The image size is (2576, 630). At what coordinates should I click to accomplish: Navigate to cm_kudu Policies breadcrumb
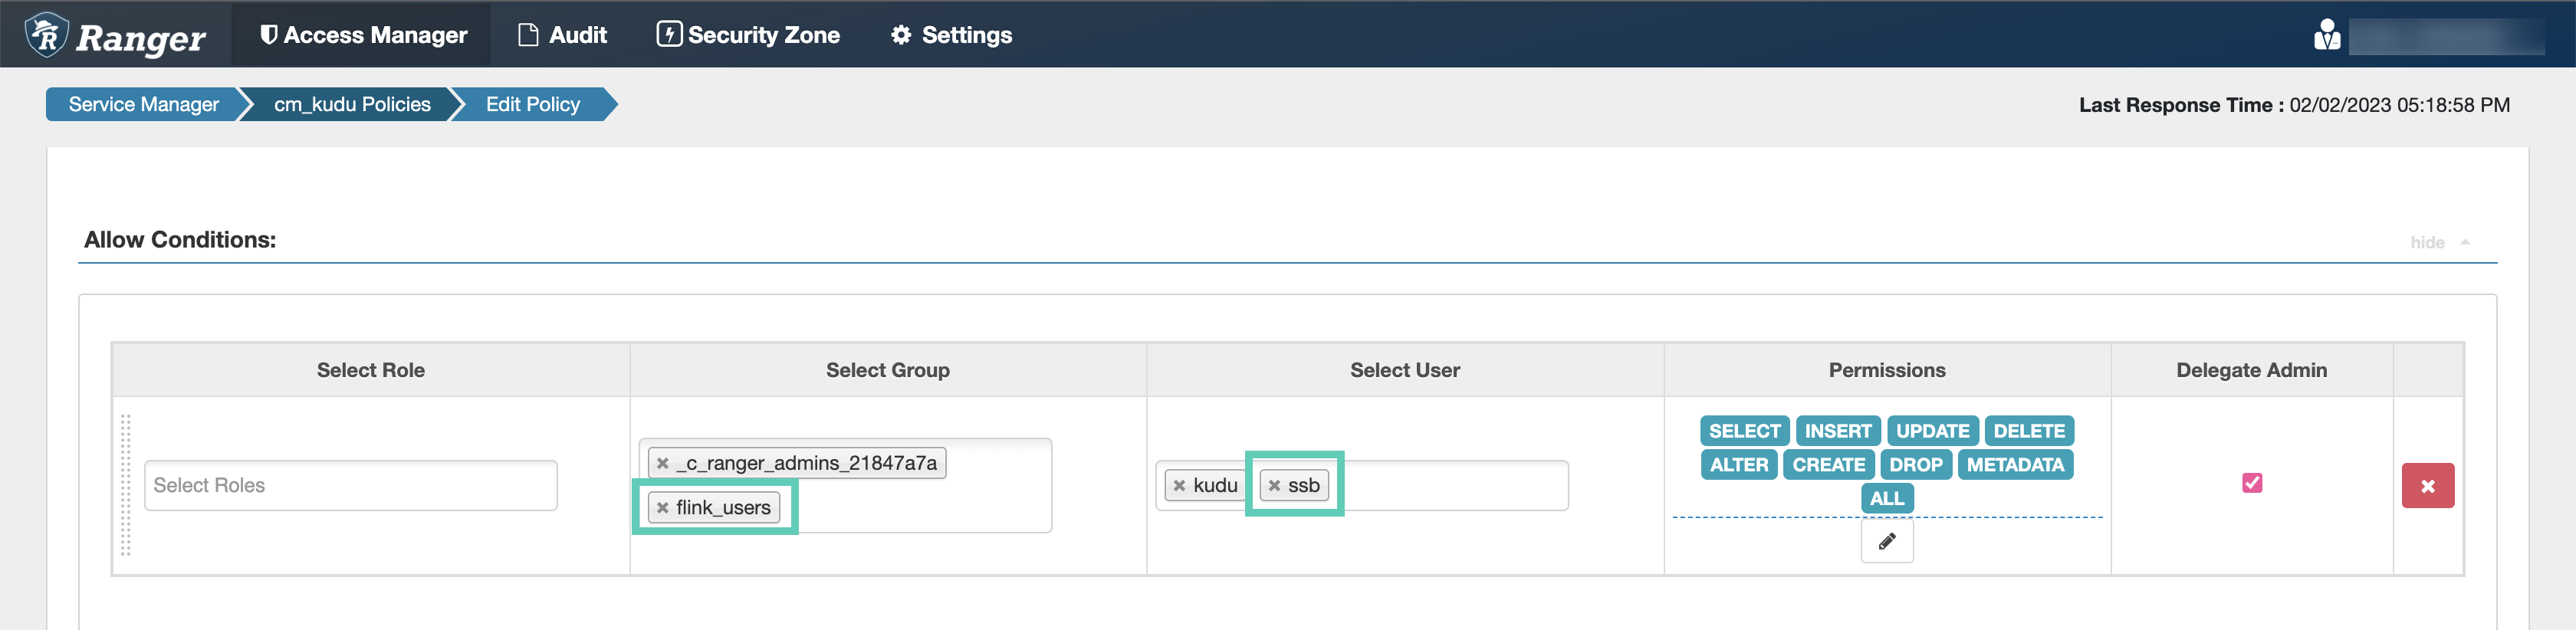click(352, 105)
